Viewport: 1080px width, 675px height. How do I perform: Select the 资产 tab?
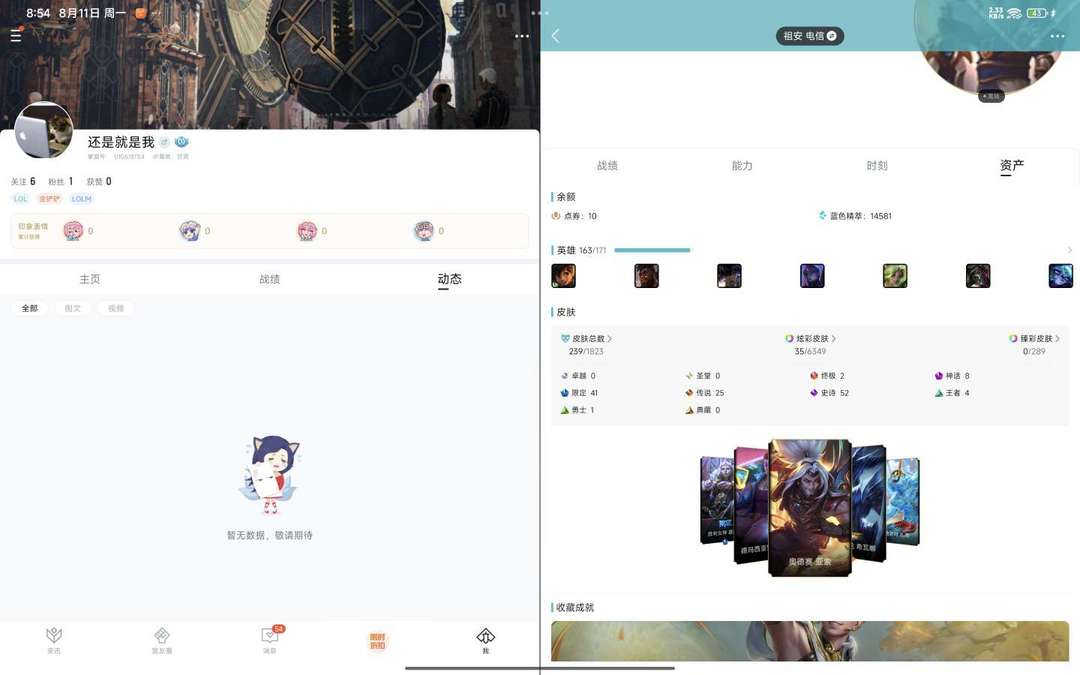(1012, 165)
